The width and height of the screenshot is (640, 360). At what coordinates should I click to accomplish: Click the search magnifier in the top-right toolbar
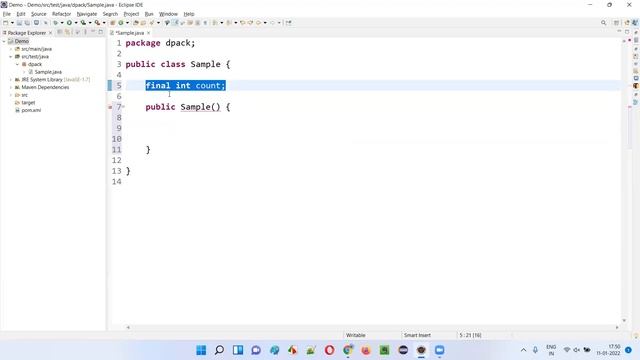click(x=603, y=23)
